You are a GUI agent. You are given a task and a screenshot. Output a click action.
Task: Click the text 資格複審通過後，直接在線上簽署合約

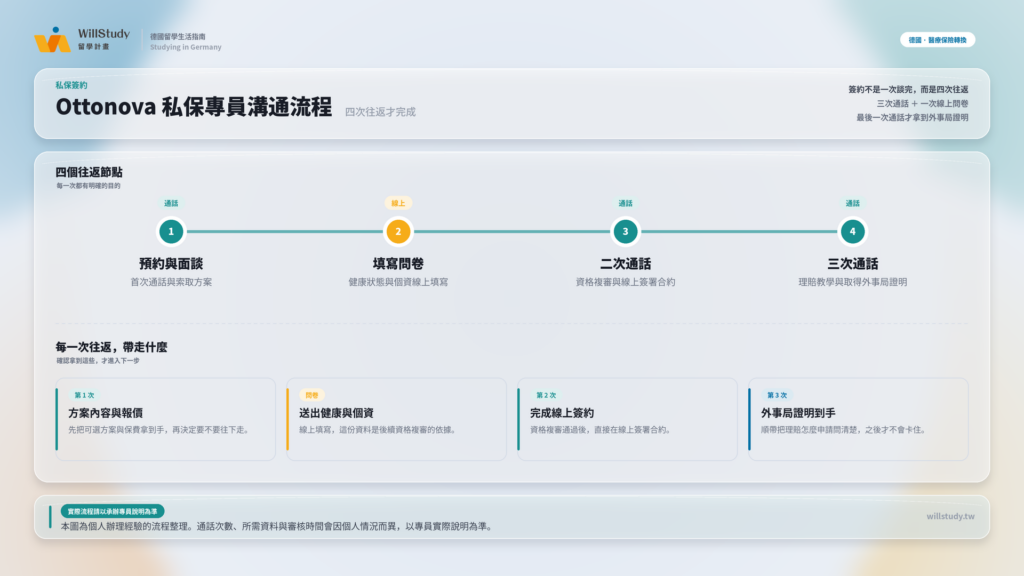click(600, 430)
